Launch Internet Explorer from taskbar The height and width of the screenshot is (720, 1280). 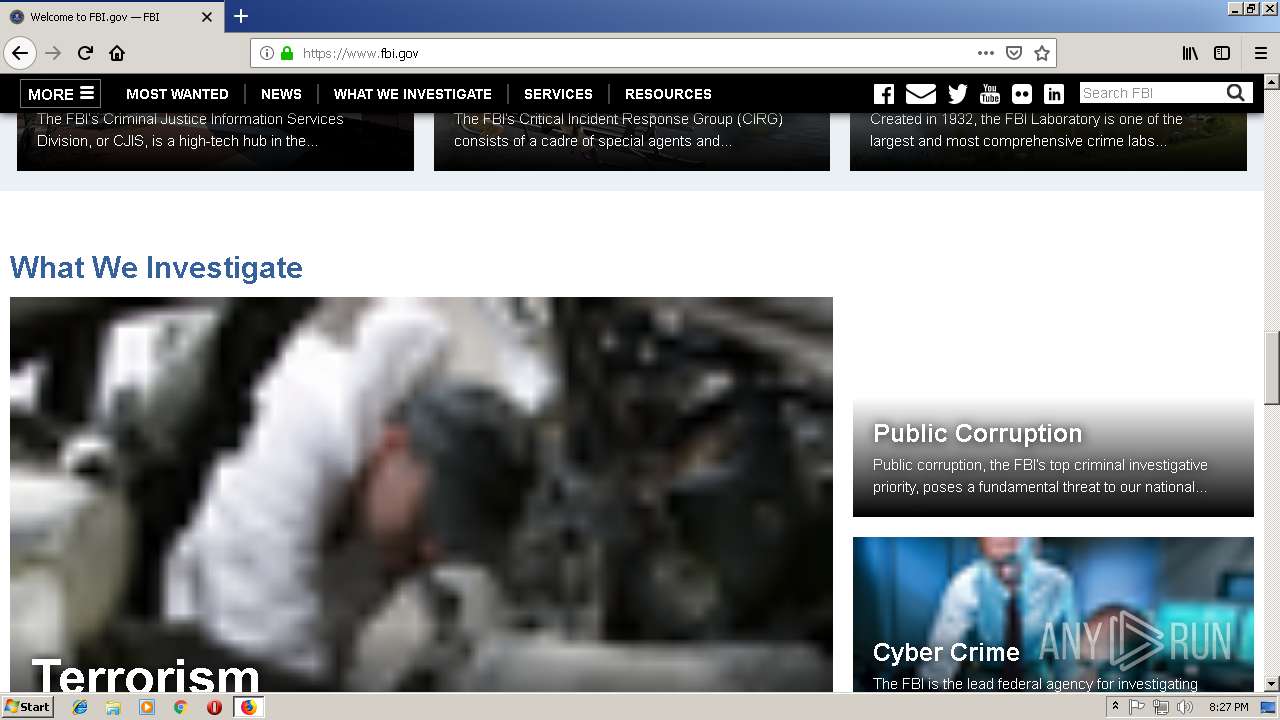(80, 707)
